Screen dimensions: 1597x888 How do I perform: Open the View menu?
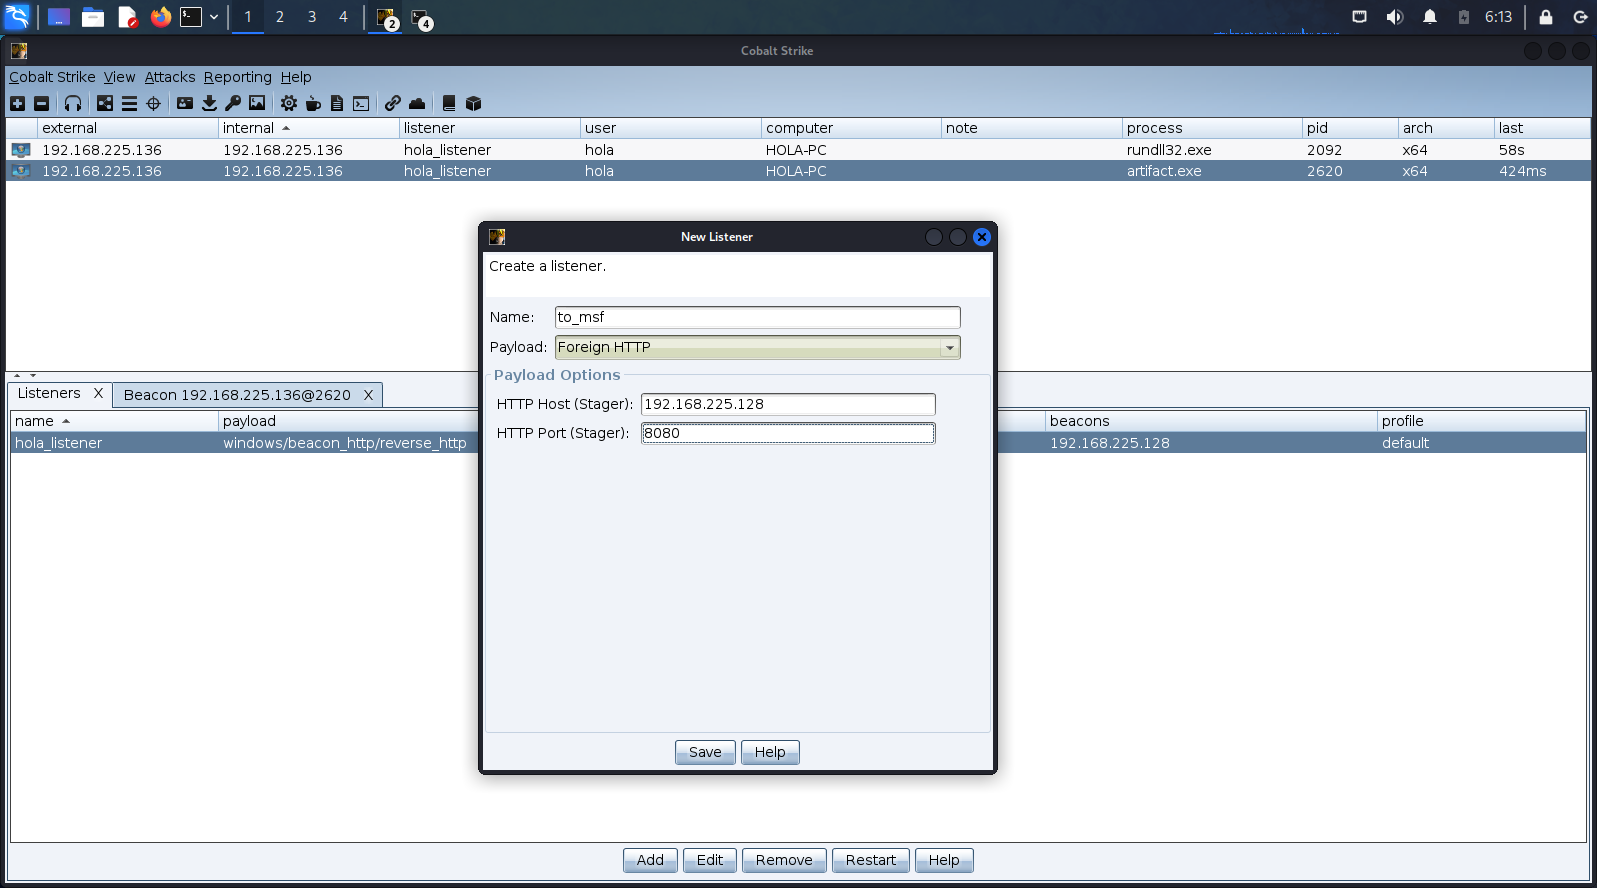(119, 77)
